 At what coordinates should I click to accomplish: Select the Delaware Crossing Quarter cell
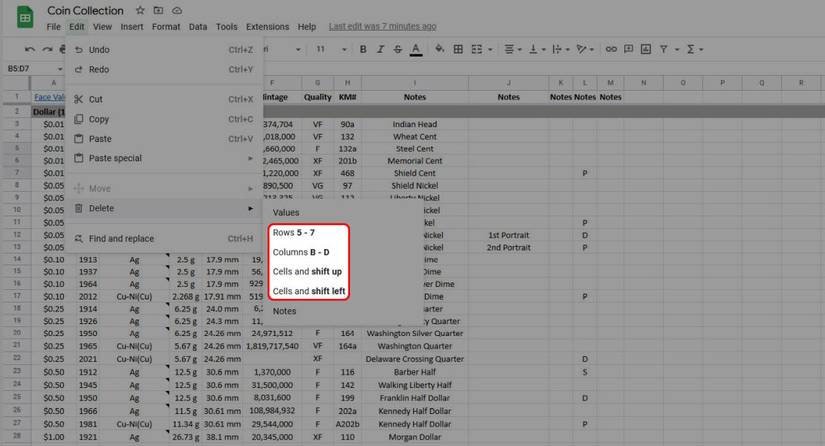[415, 359]
